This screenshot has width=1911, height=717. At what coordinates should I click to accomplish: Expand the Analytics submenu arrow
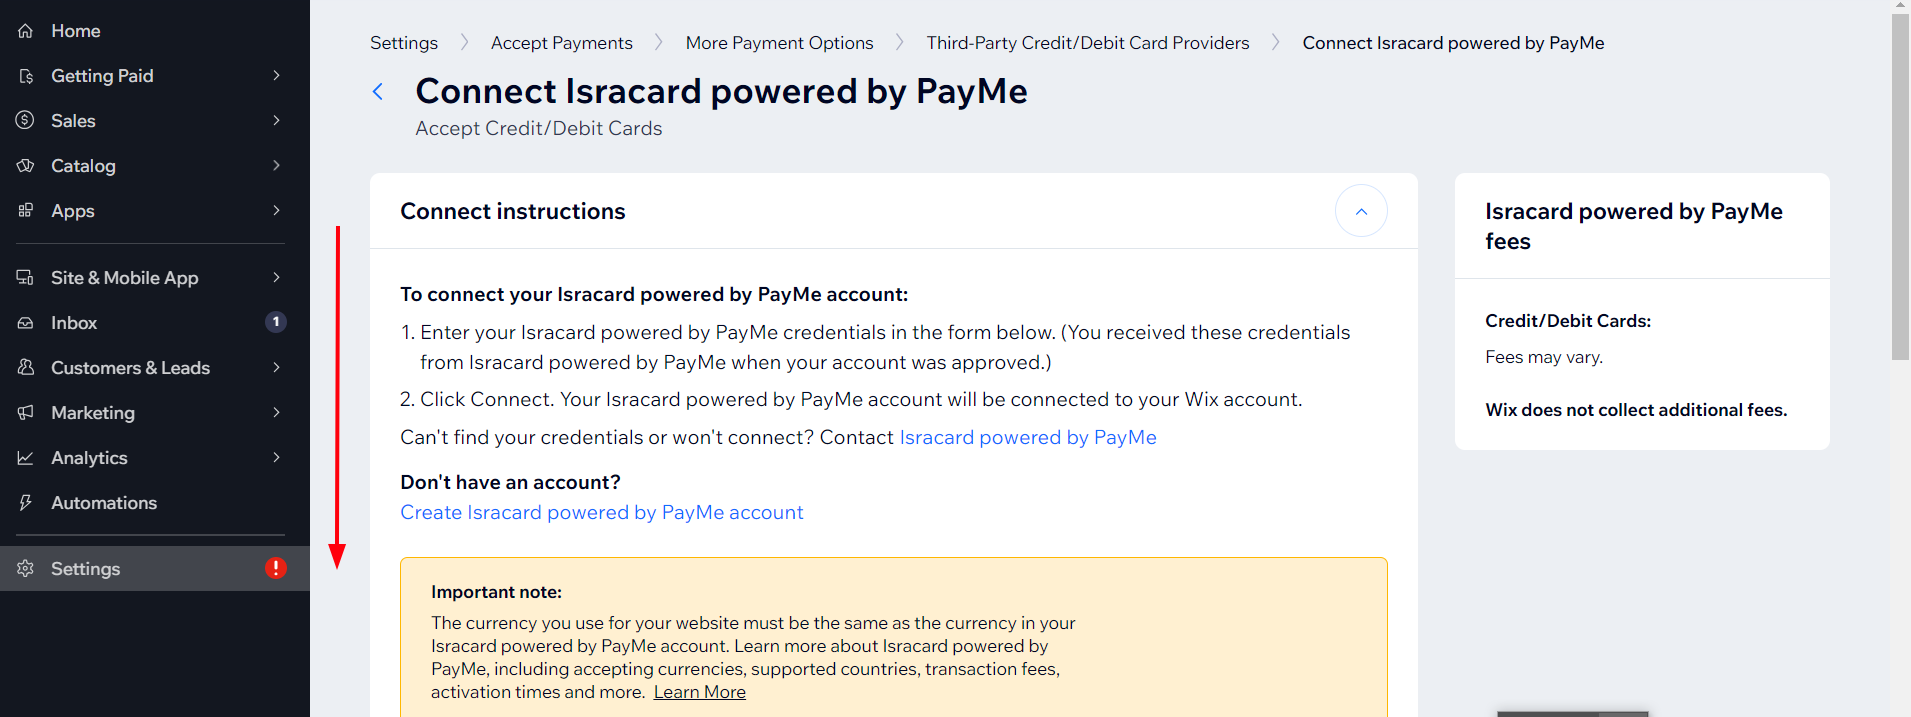coord(276,457)
